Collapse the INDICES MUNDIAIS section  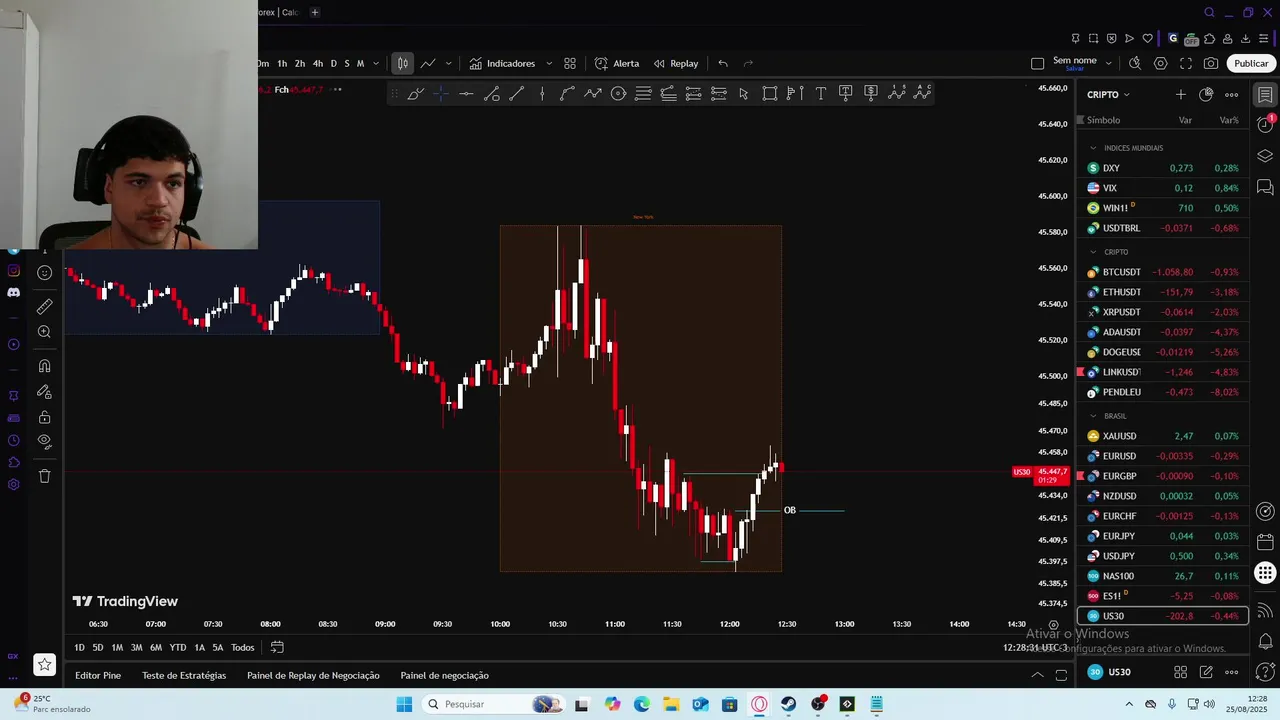tap(1093, 148)
